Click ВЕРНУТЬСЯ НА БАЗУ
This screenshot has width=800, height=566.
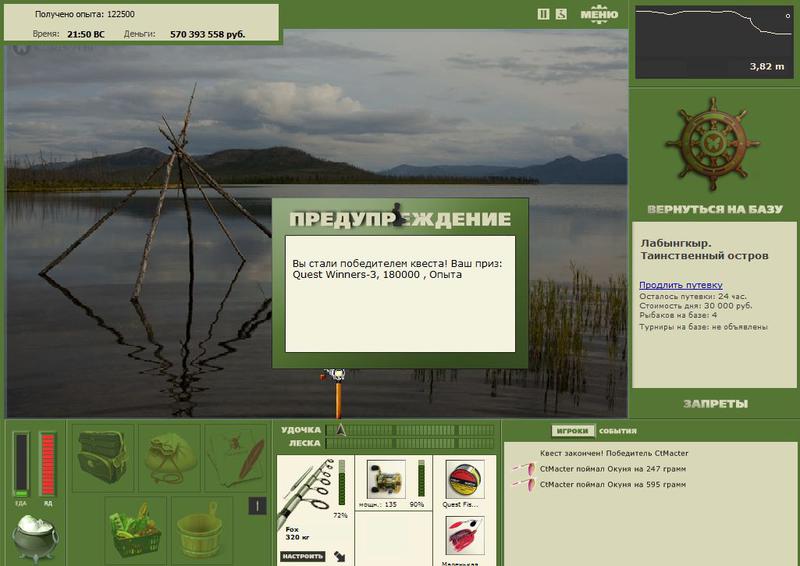714,209
